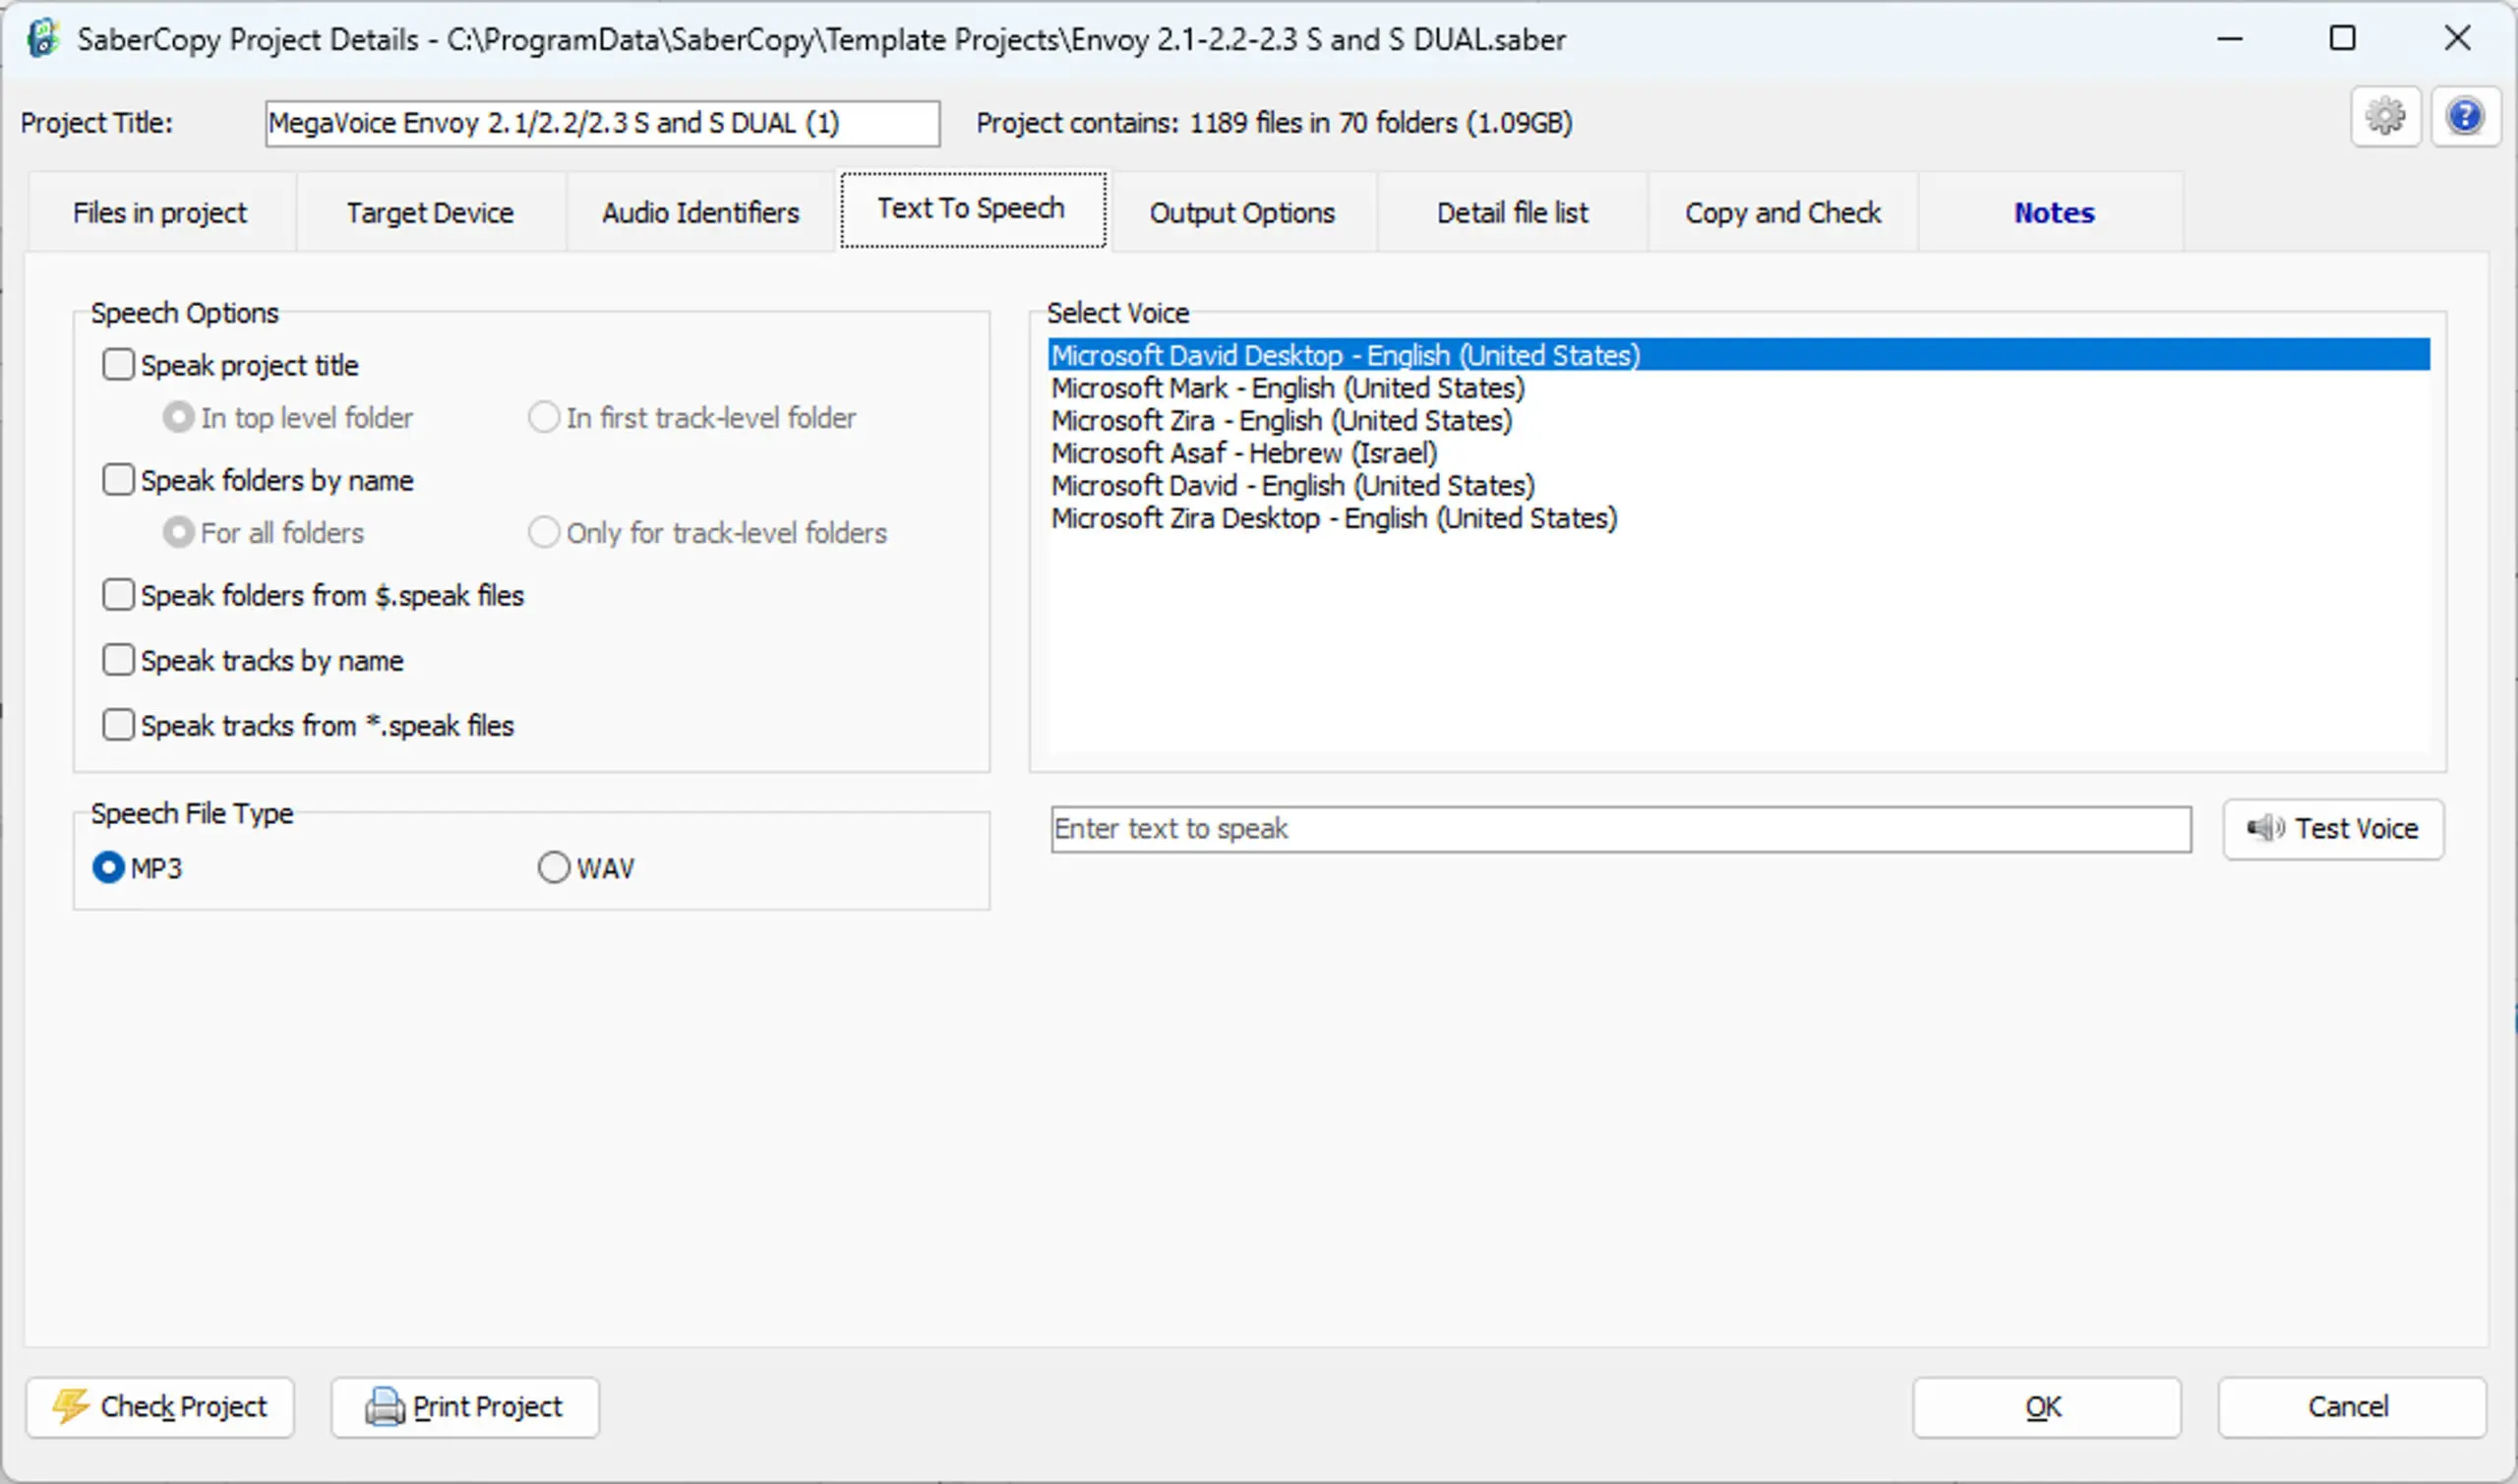Confirm with the OK button
This screenshot has width=2518, height=1484.
pos(2046,1407)
